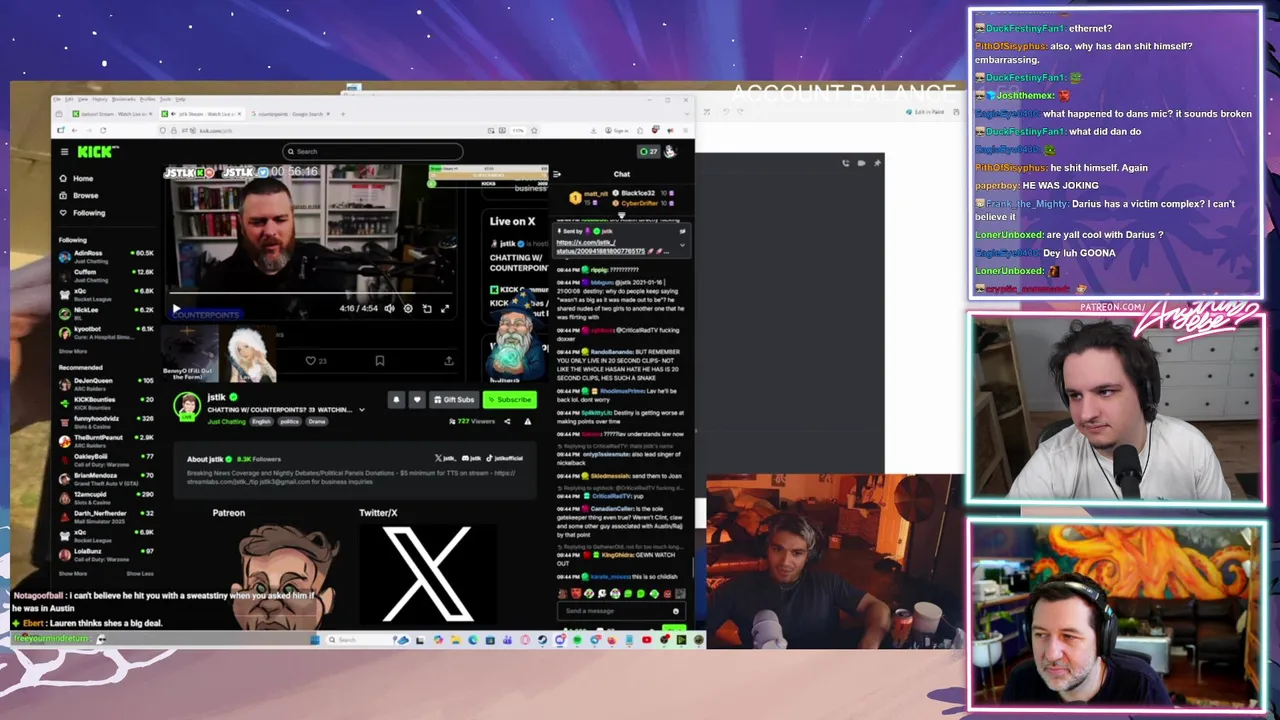Click the bookmark icon below the video
This screenshot has height=720, width=1280.
click(380, 361)
